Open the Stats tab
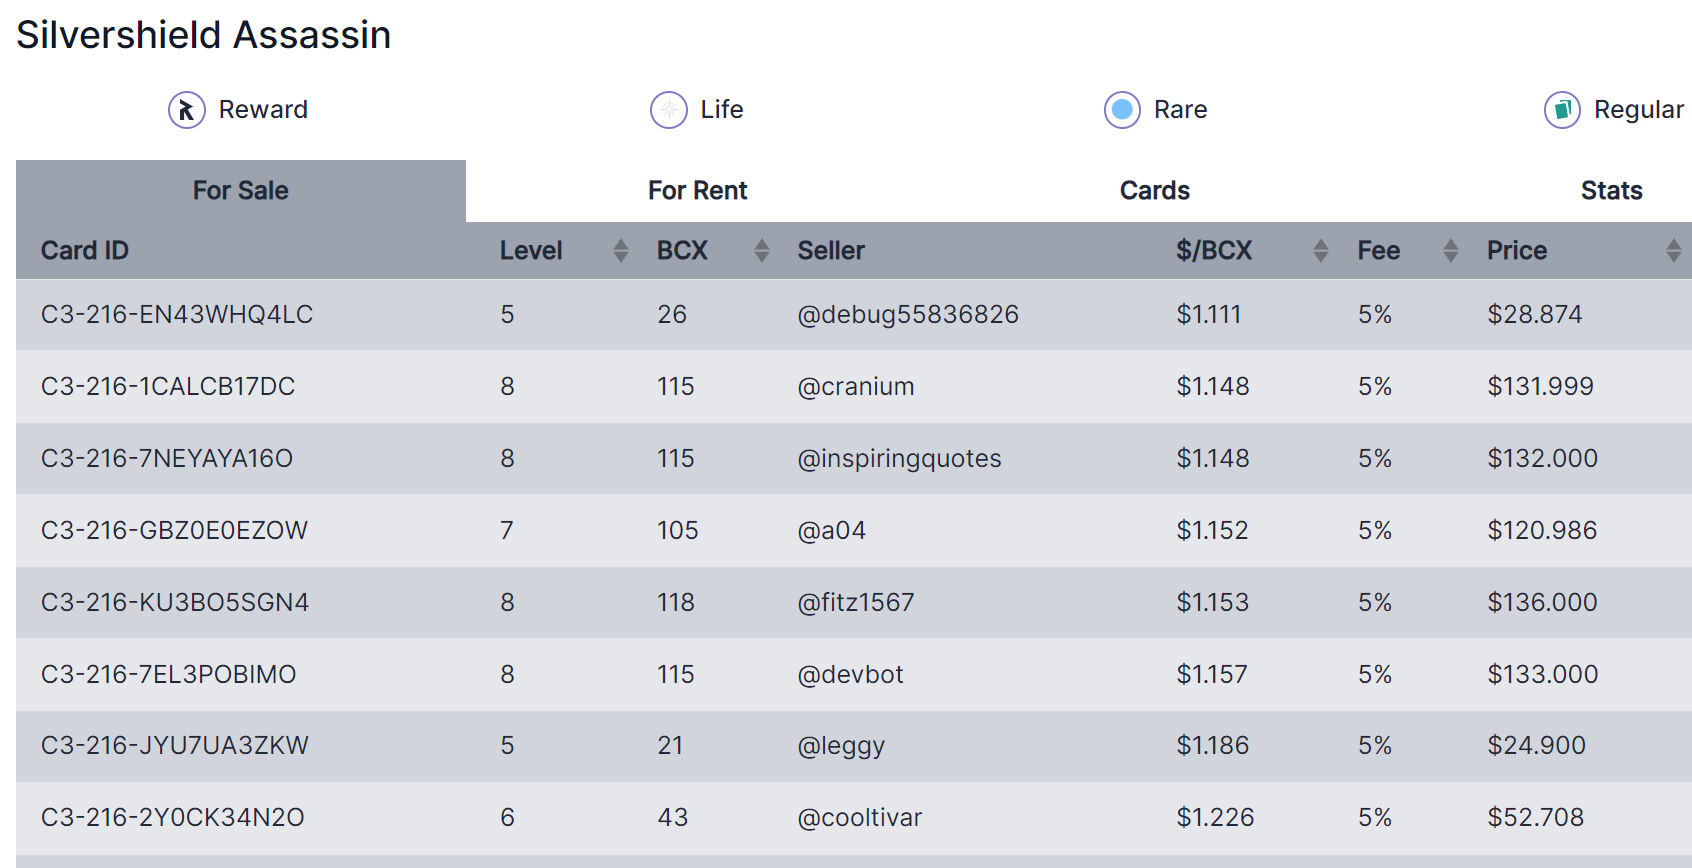 pos(1611,191)
